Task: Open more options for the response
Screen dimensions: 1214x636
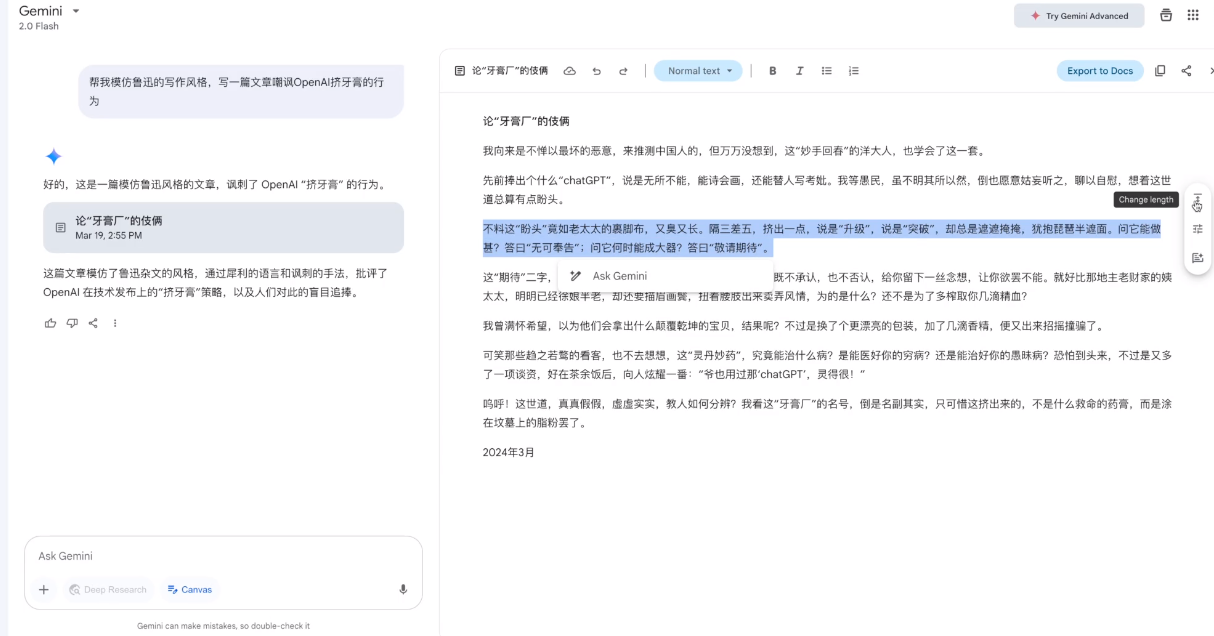Action: click(115, 323)
